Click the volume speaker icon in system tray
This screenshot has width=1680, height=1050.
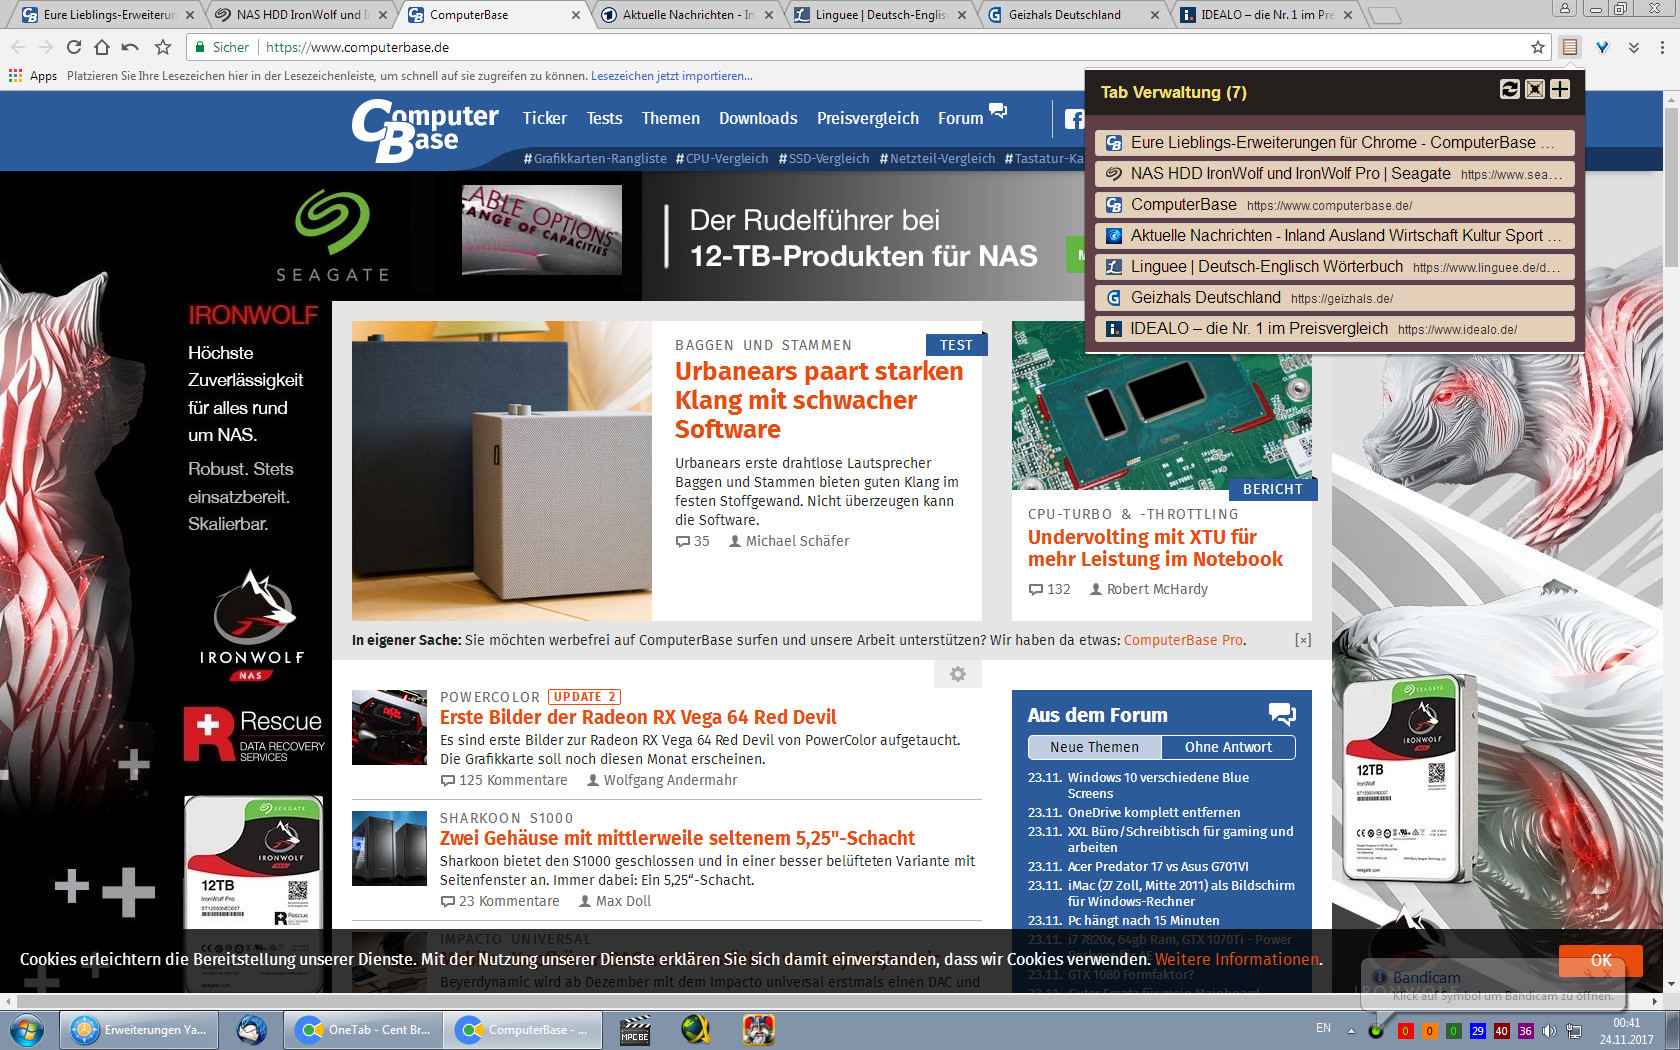click(x=1549, y=1031)
